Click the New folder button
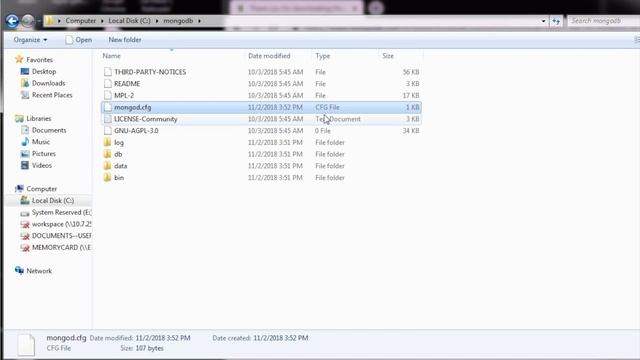Image resolution: width=640 pixels, height=360 pixels. [125, 40]
